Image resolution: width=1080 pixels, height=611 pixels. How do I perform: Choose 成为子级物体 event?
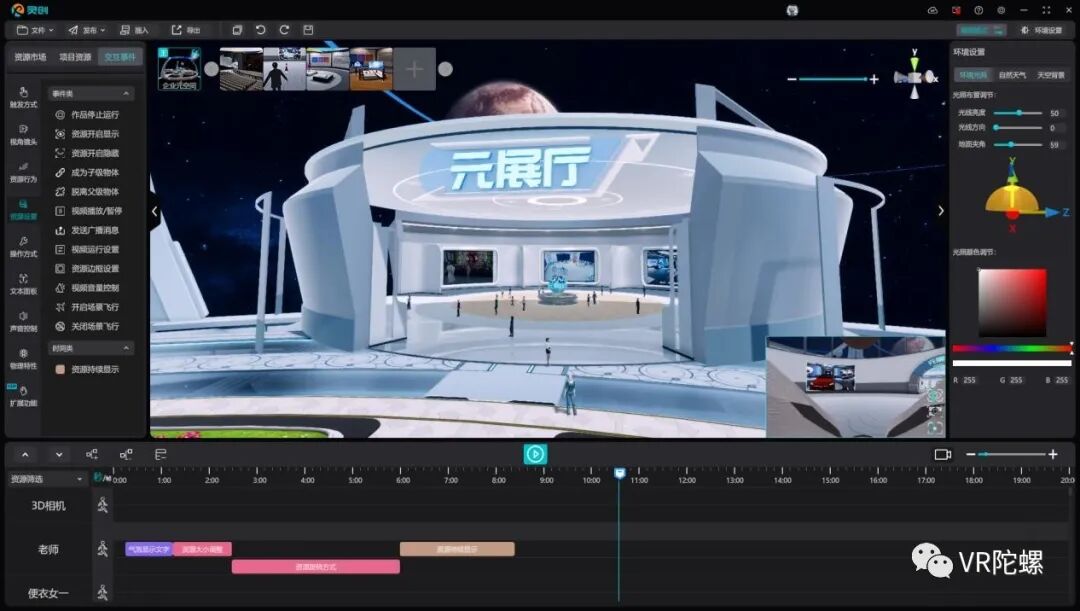87,173
